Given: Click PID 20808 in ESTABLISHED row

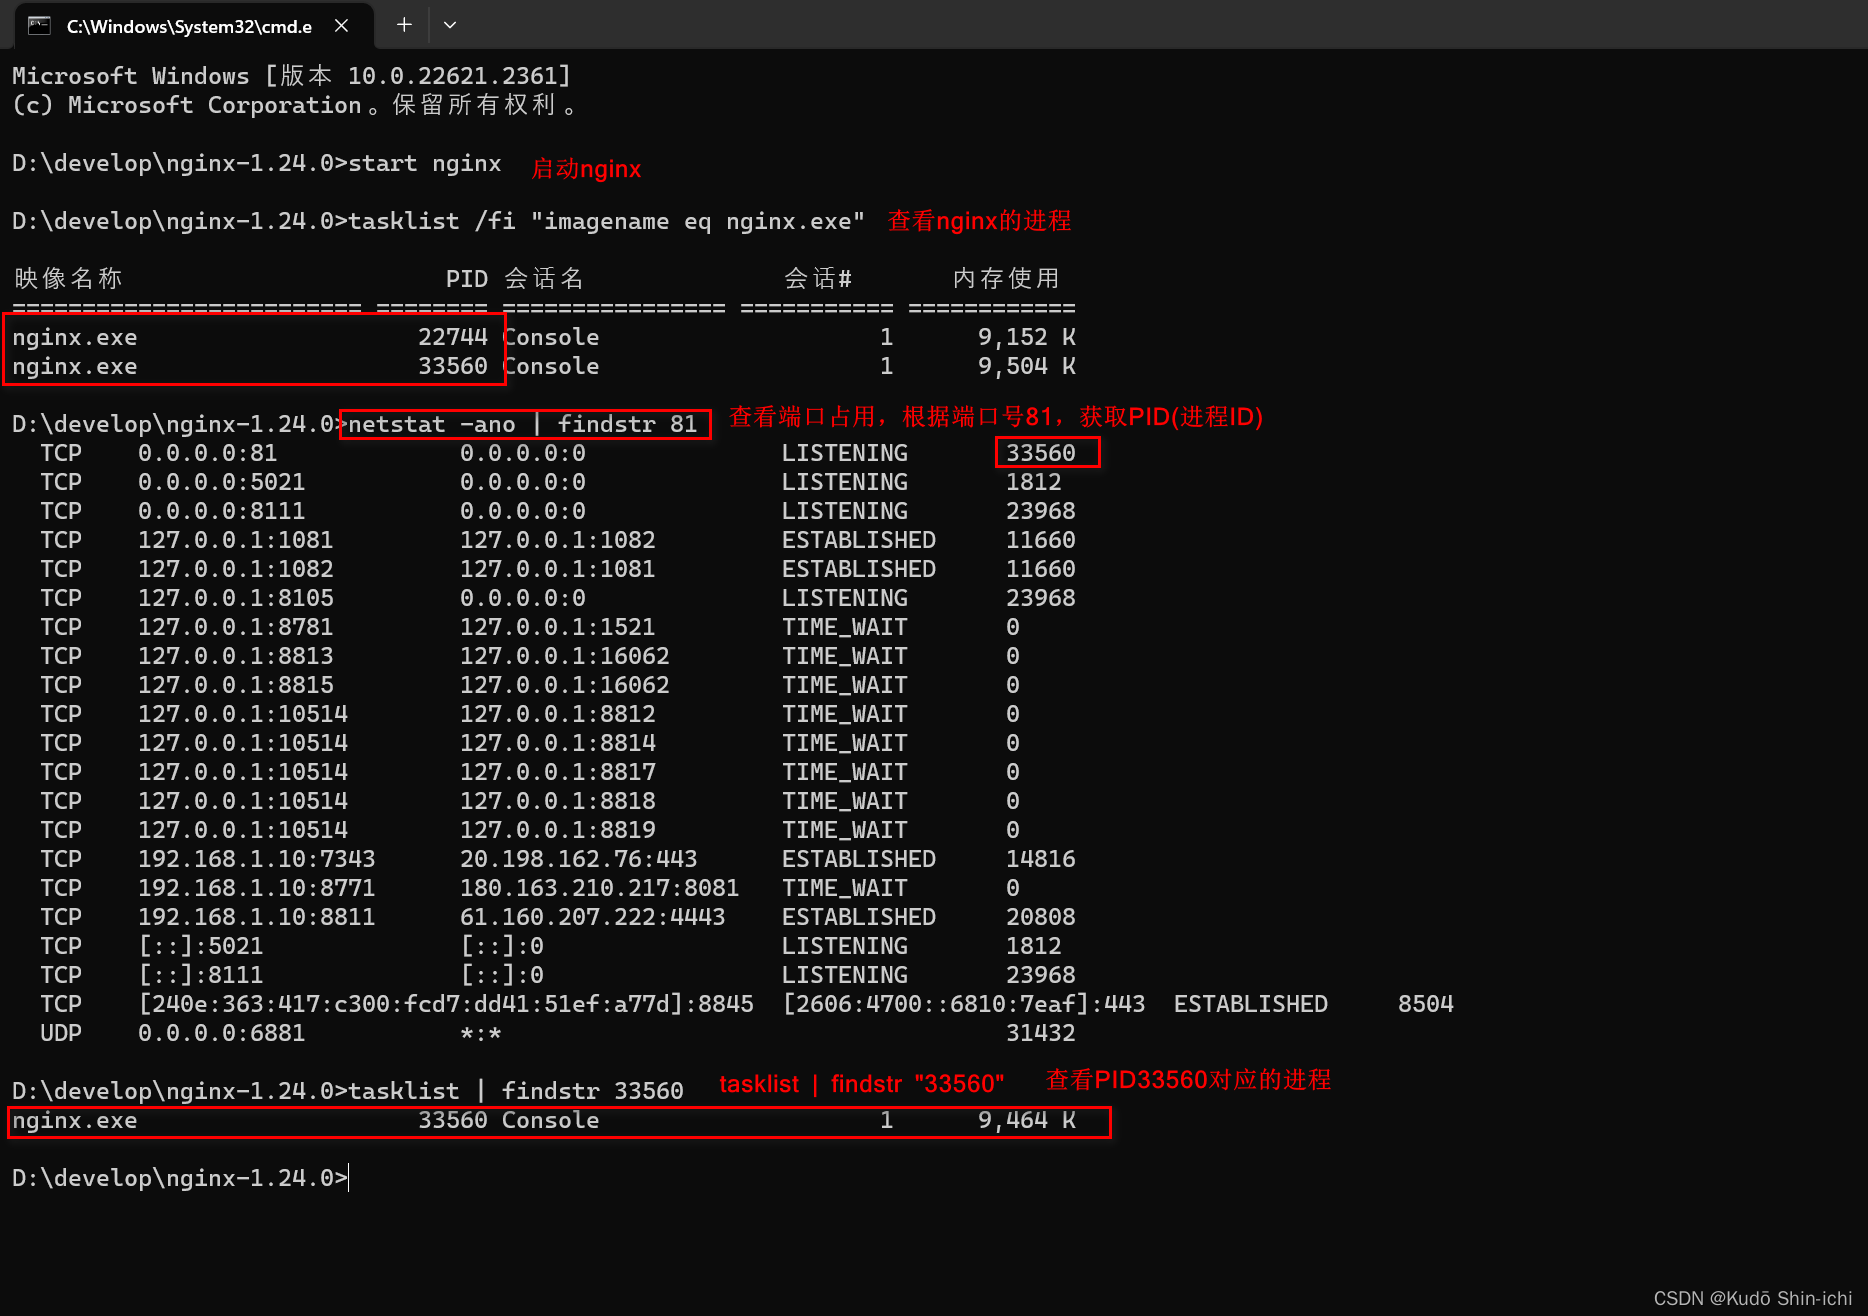Looking at the screenshot, I should point(1040,917).
